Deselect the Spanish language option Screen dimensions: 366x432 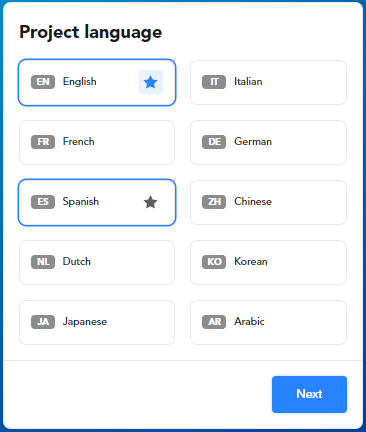97,202
